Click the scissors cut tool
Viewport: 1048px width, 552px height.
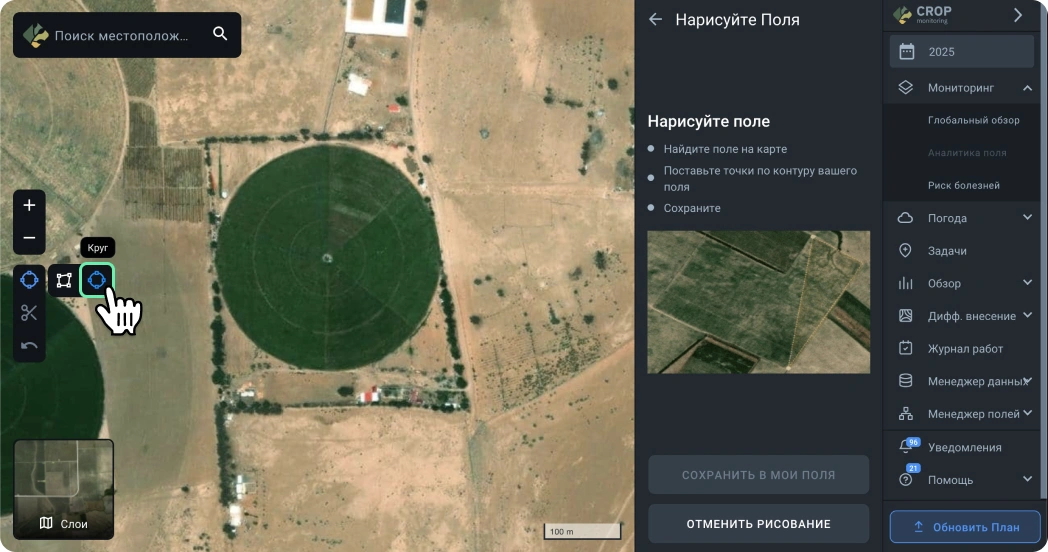pyautogui.click(x=29, y=313)
